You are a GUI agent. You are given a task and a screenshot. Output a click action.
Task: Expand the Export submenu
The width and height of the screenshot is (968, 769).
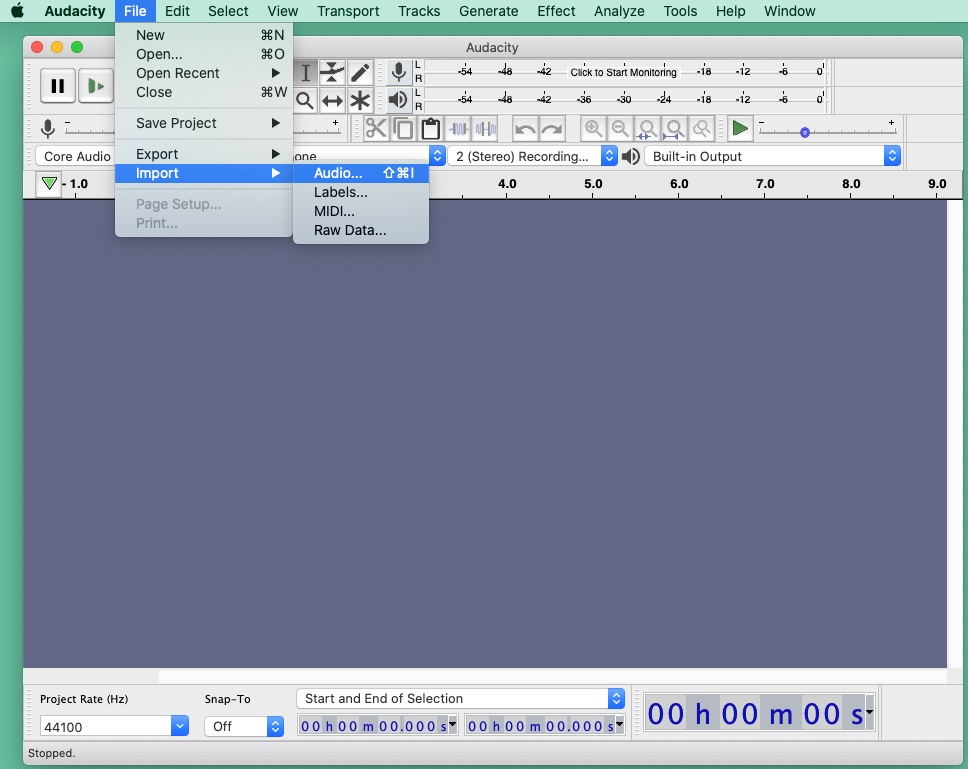[204, 154]
